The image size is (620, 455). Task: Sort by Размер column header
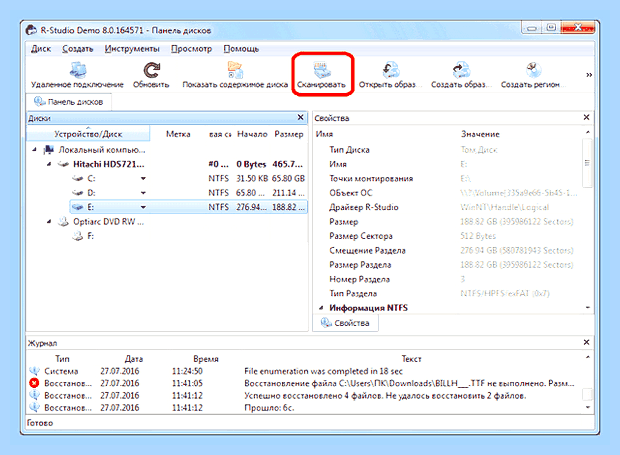[289, 134]
